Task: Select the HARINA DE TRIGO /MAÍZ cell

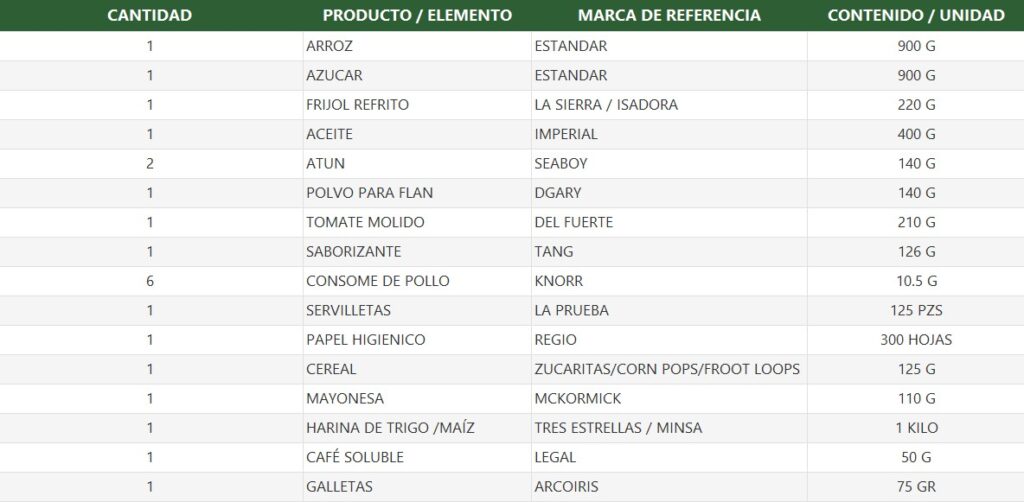Action: tap(417, 428)
